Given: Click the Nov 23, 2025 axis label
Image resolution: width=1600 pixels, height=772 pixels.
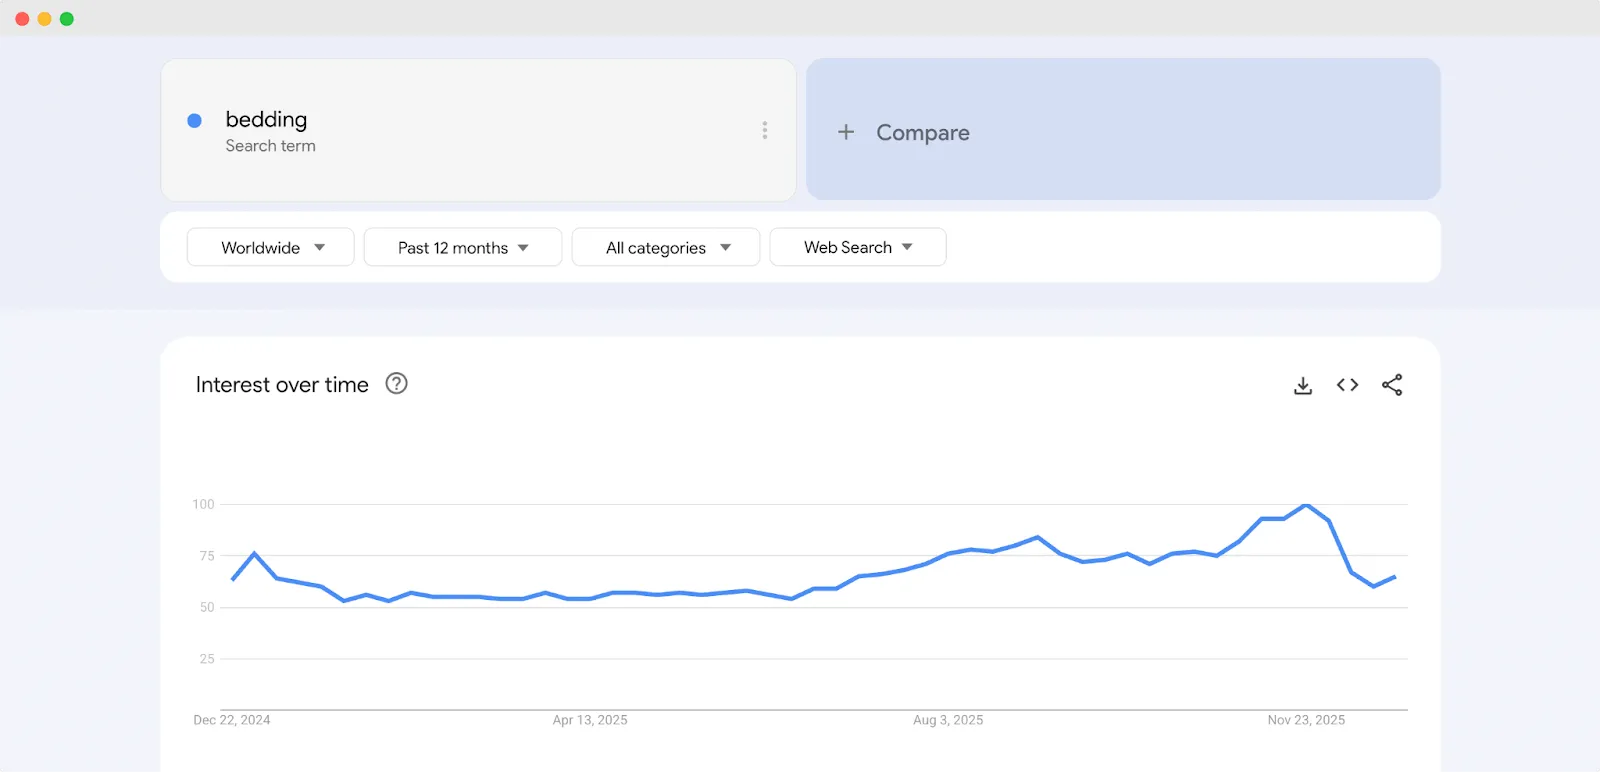Looking at the screenshot, I should [1306, 720].
